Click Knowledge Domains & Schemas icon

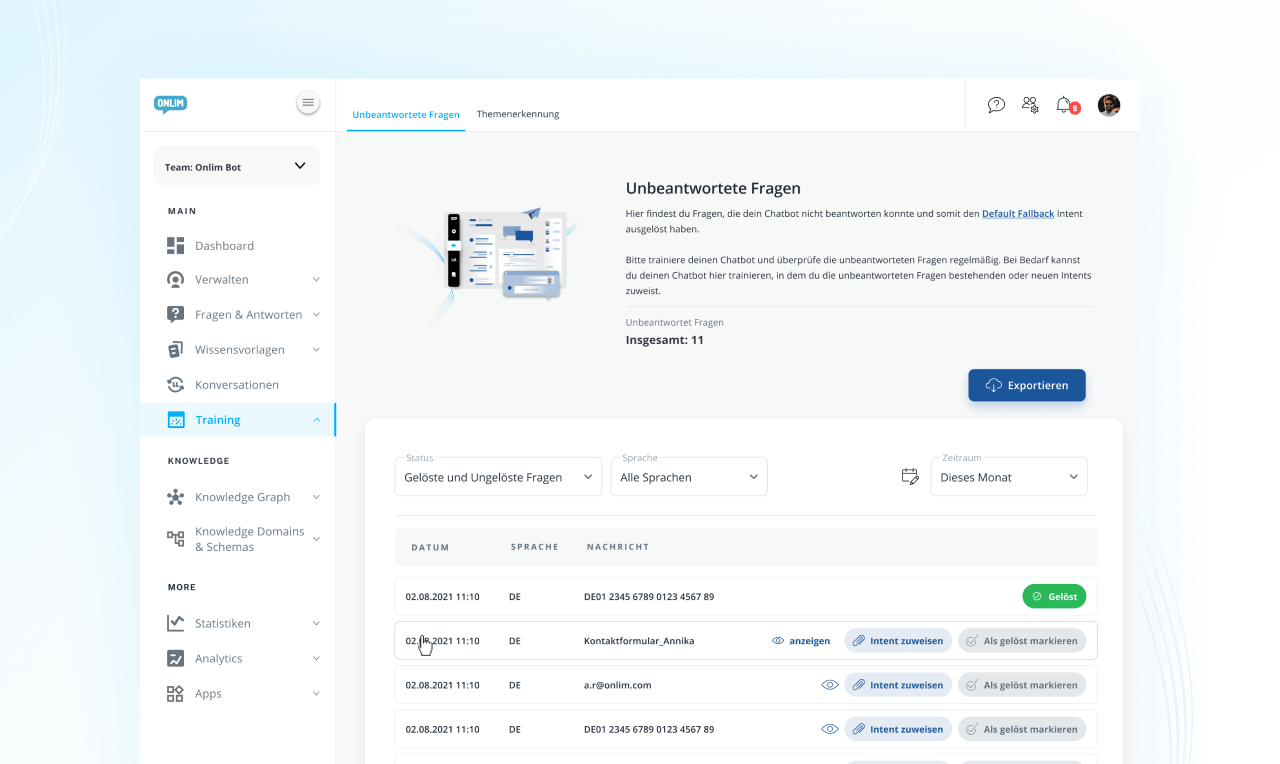(x=176, y=539)
